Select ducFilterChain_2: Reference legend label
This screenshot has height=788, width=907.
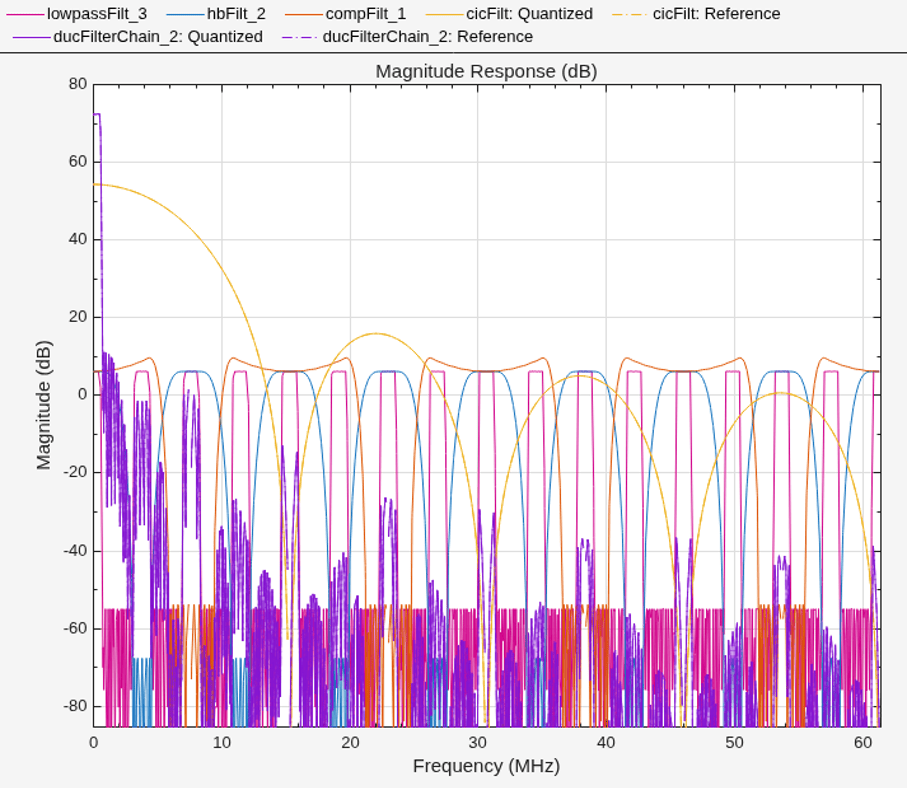[427, 37]
